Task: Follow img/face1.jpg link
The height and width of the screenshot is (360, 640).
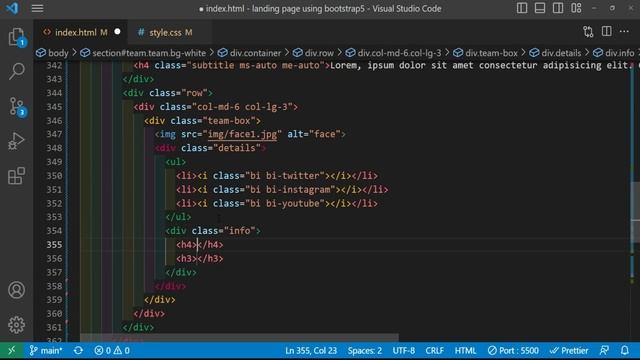Action: 242,134
